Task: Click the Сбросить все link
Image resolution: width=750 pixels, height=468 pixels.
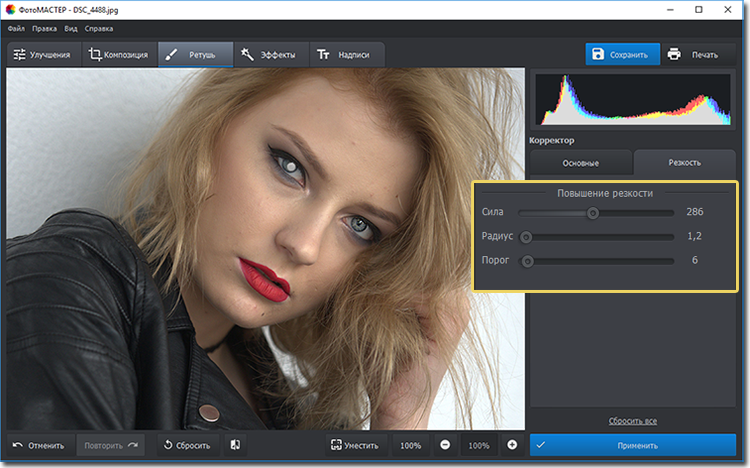Action: click(x=632, y=421)
